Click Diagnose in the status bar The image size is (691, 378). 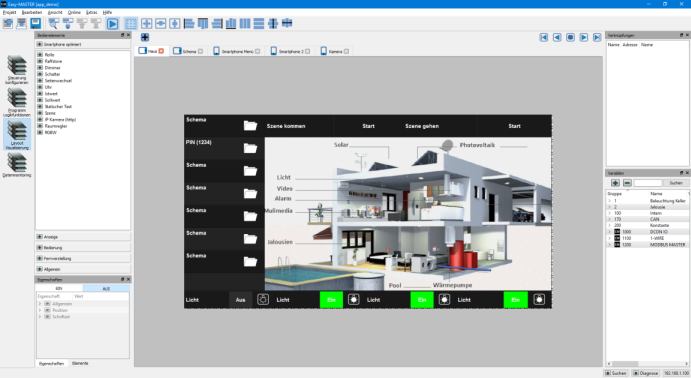(x=646, y=373)
